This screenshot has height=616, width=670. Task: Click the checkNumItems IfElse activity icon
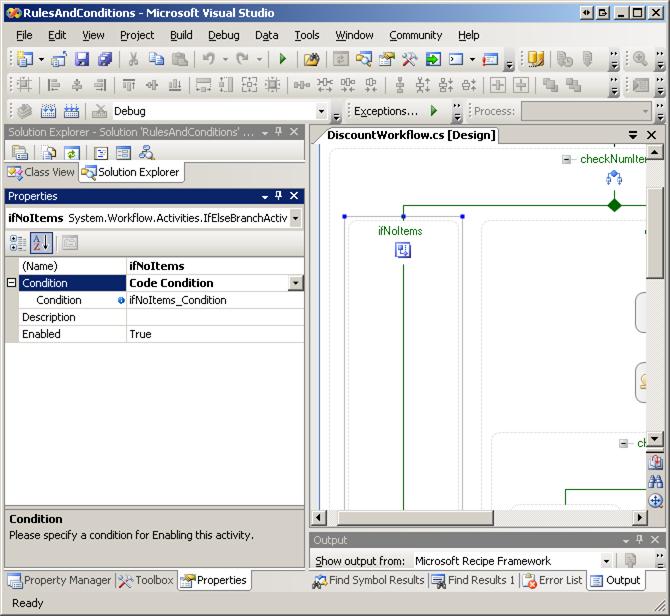pos(614,178)
